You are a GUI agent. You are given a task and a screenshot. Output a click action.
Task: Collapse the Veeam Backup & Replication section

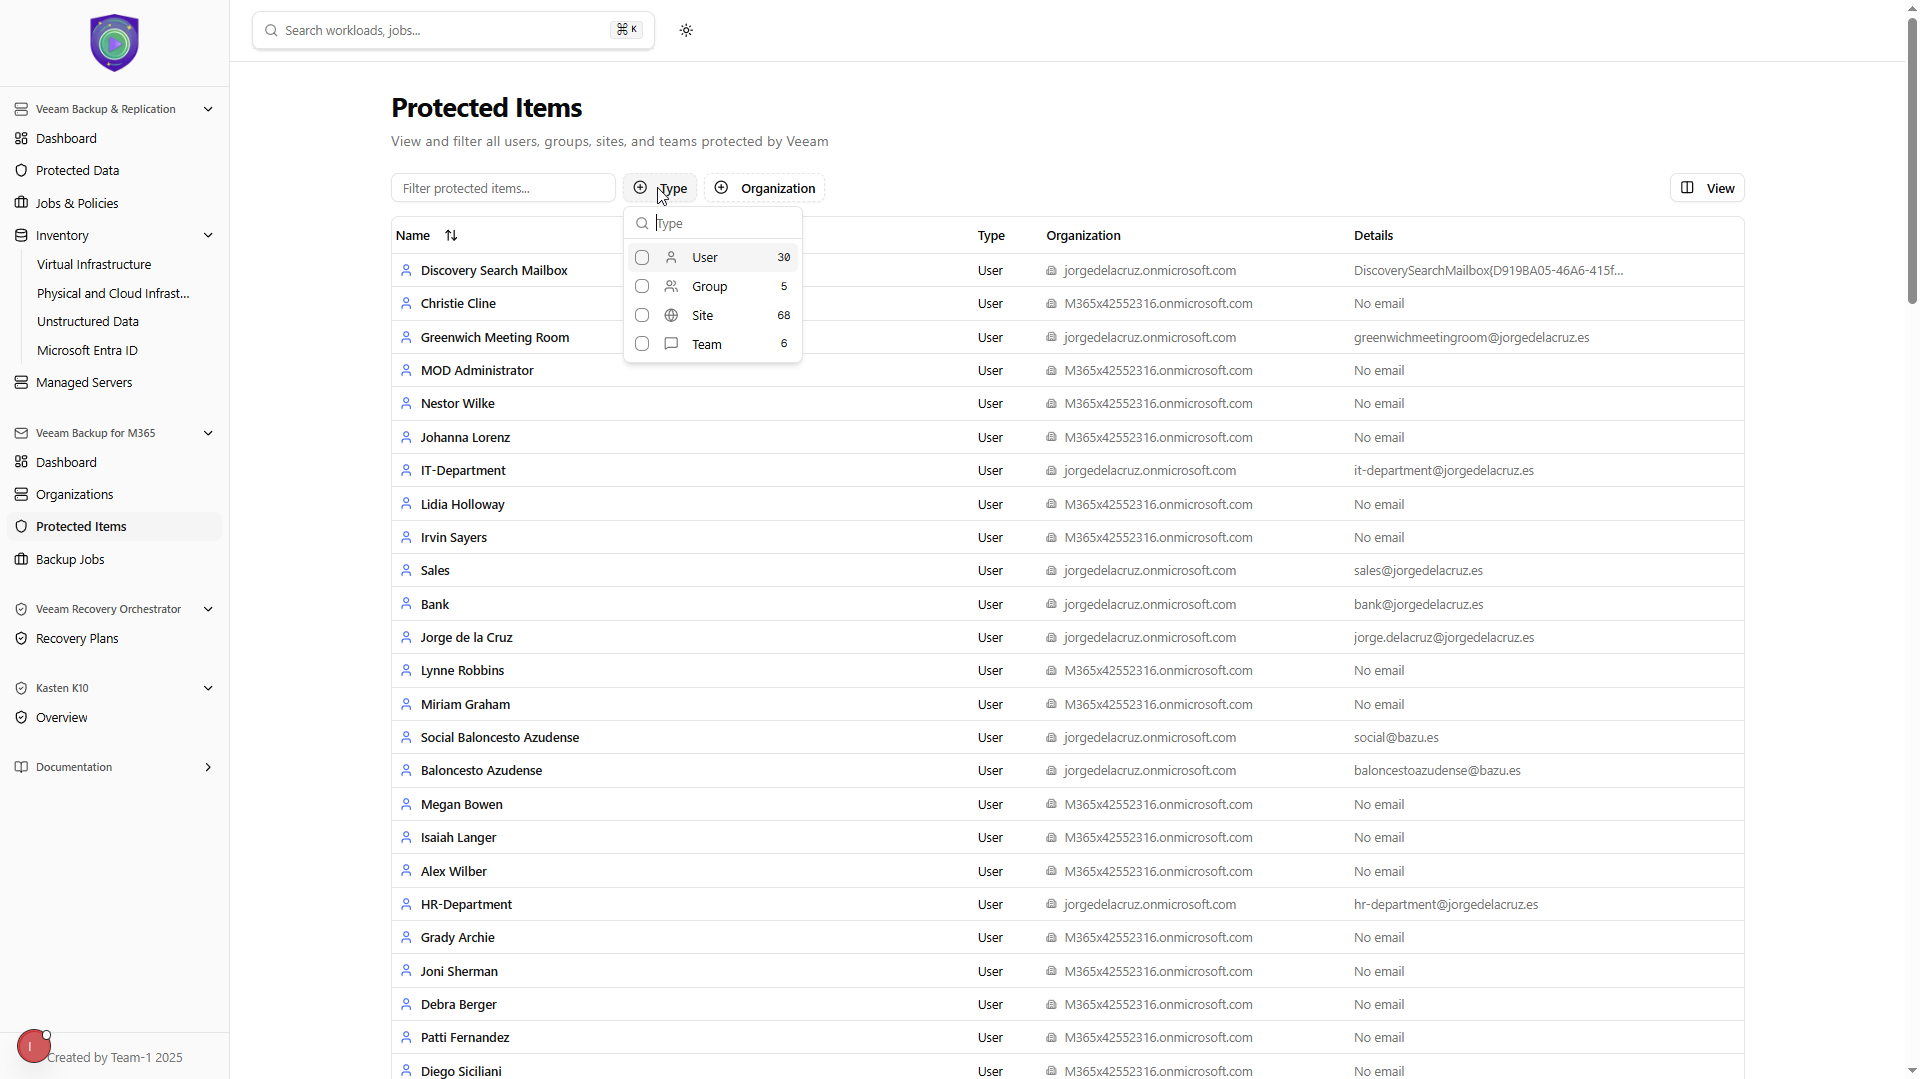(208, 109)
